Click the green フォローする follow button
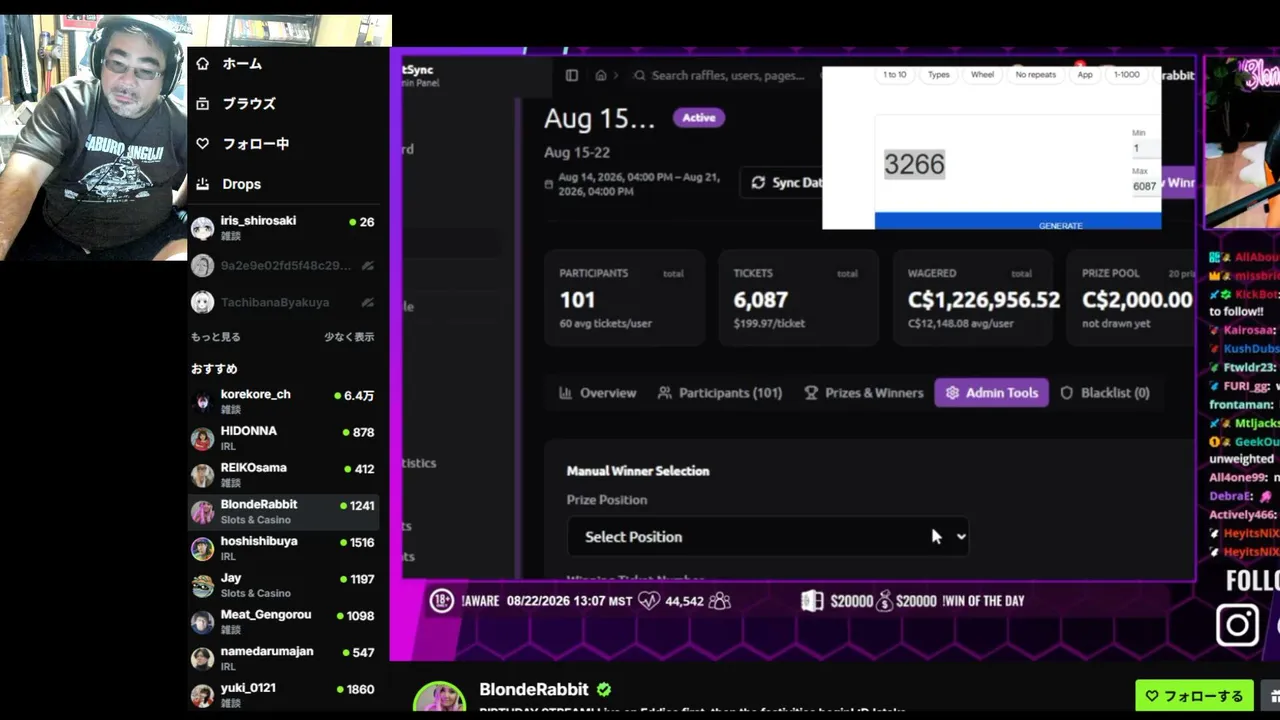Screen dimensions: 1280x720 1194,696
